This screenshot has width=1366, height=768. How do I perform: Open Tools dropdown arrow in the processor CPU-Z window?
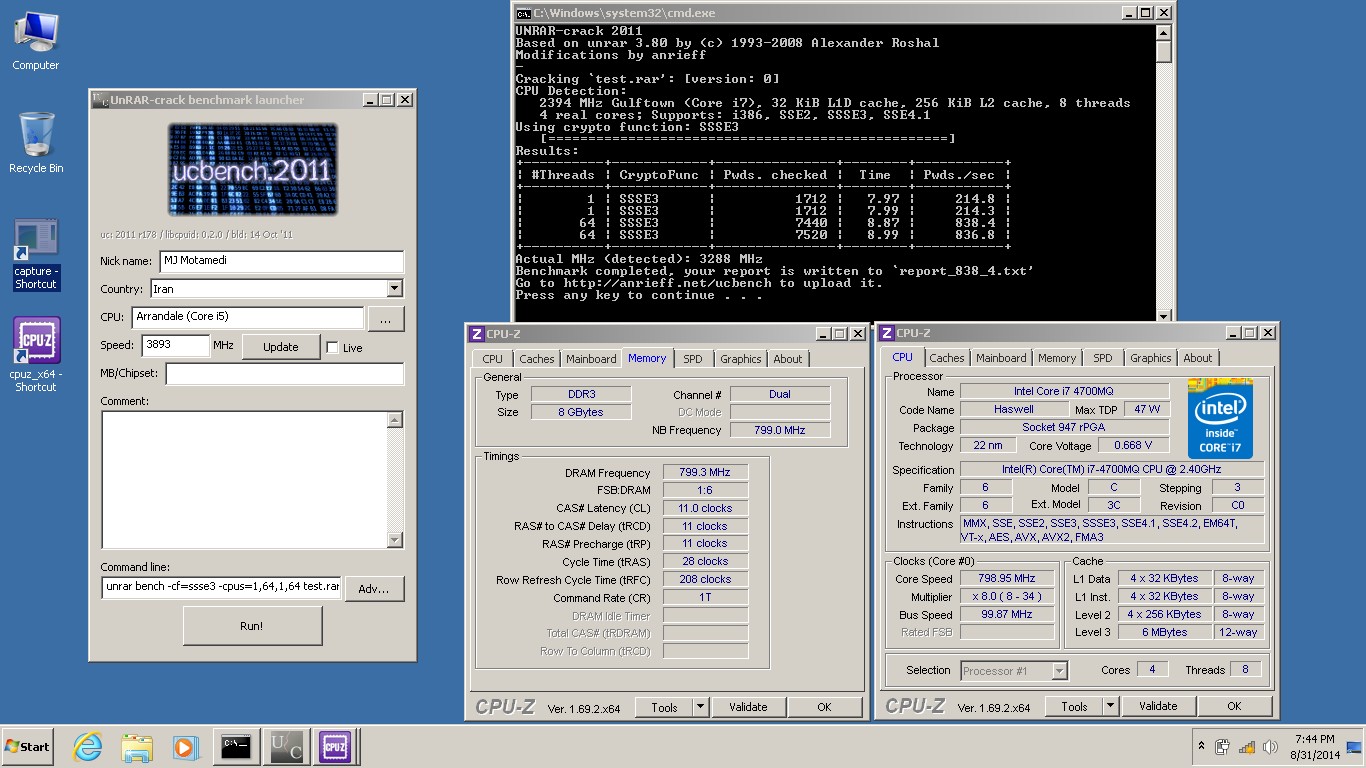1110,707
